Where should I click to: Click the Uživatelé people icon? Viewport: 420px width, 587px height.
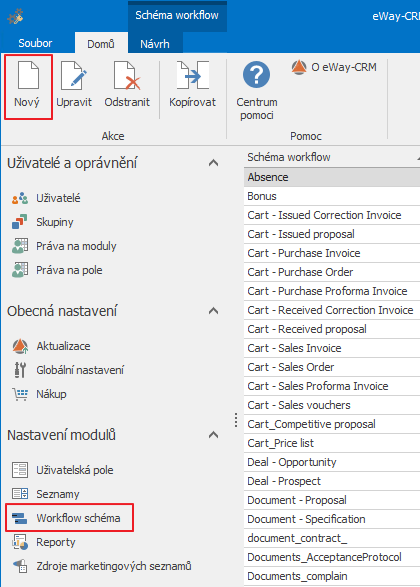(x=20, y=198)
